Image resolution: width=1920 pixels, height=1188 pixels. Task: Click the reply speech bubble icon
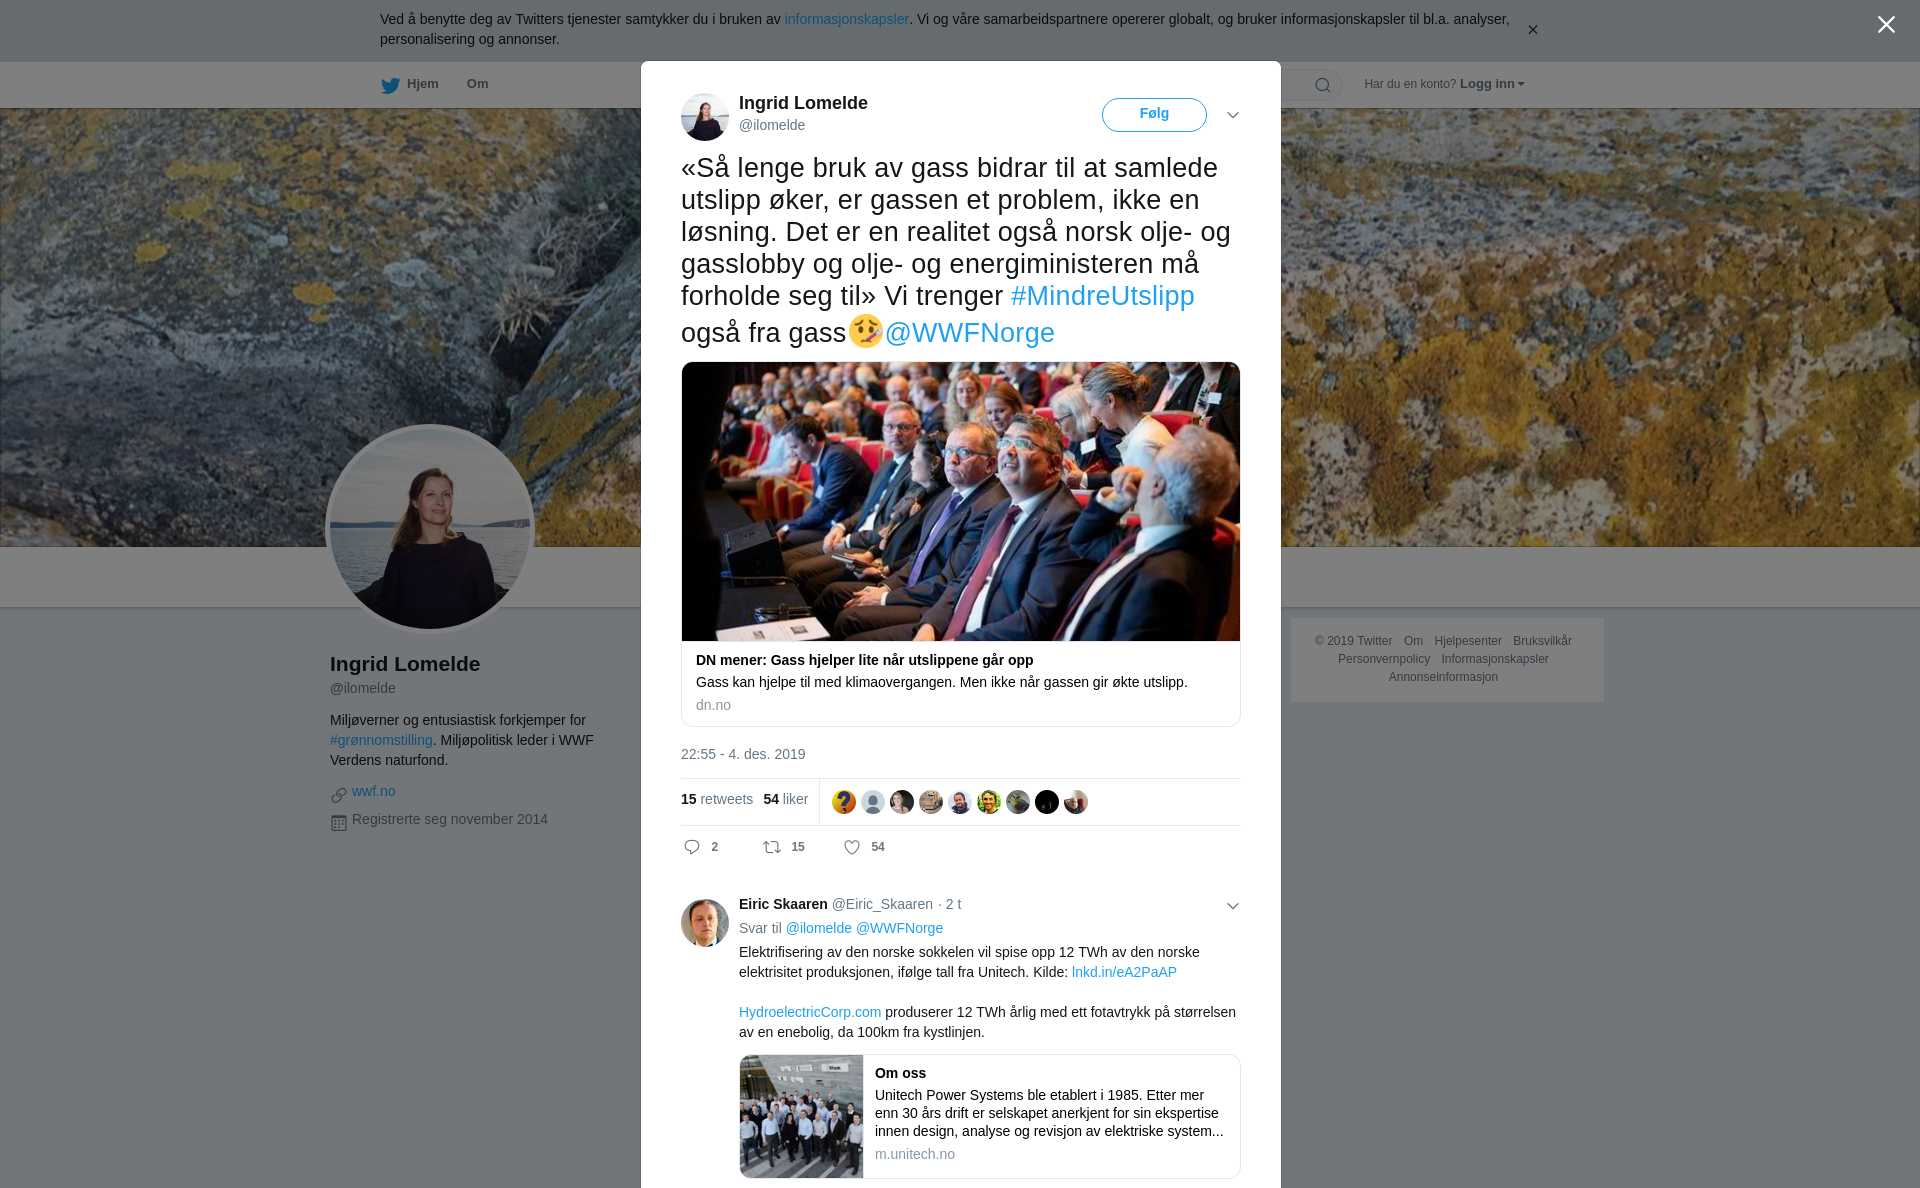[692, 847]
